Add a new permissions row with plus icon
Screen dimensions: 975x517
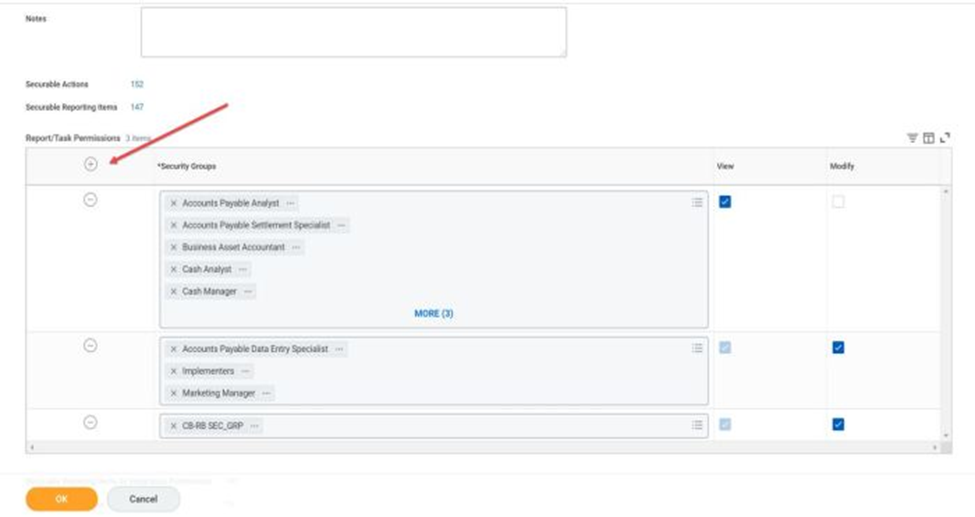90,164
